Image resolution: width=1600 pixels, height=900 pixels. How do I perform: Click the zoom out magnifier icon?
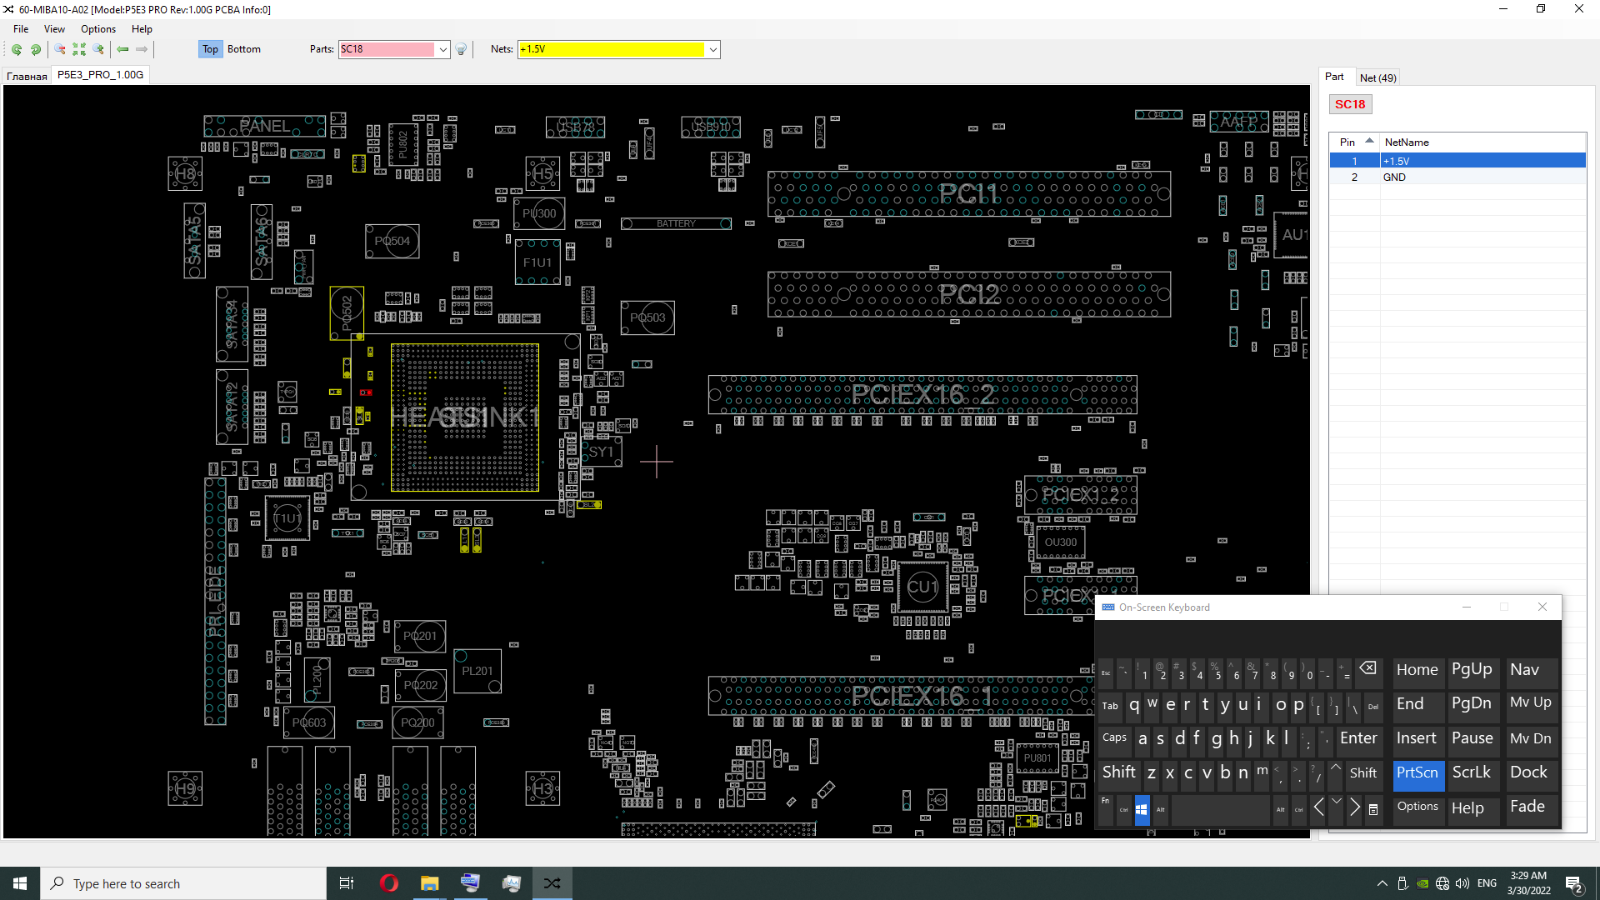click(x=60, y=49)
